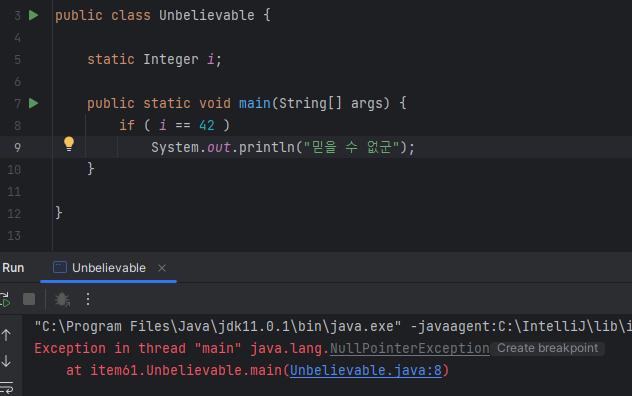Click the java.exe command line in the console
632x396 pixels.
tap(333, 326)
